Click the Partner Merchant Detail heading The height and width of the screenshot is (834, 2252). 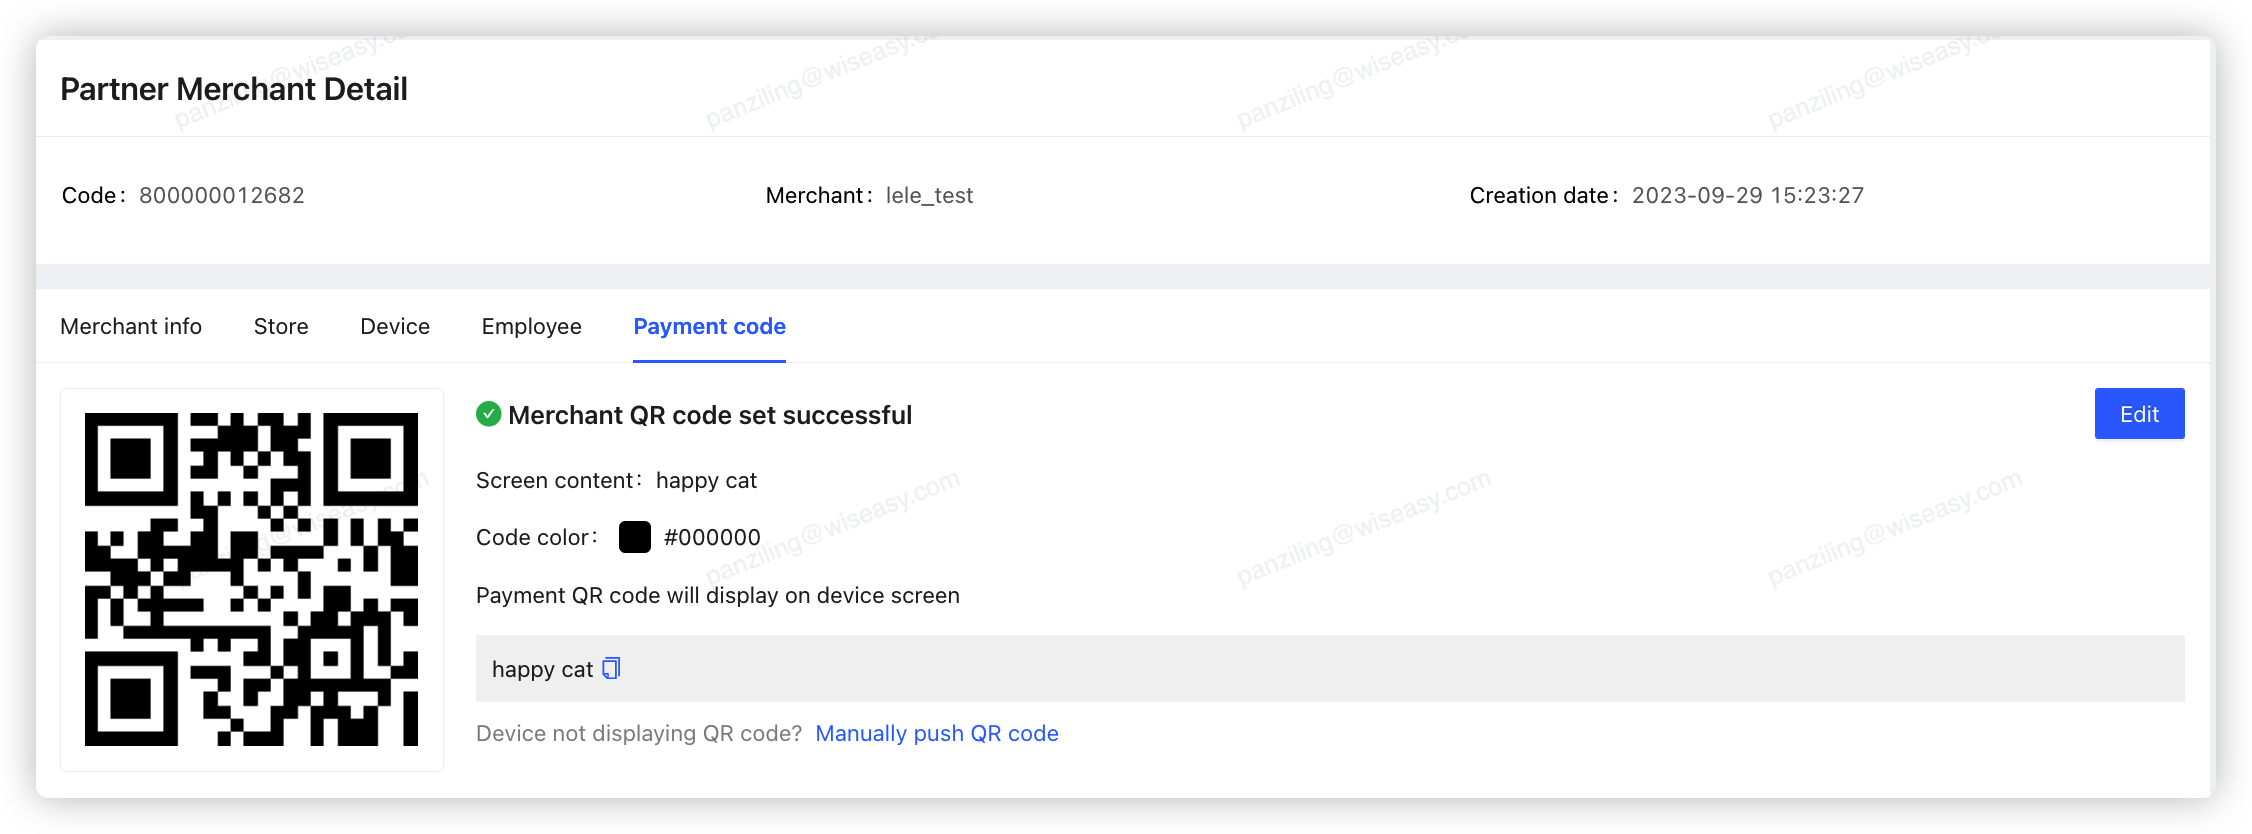233,88
